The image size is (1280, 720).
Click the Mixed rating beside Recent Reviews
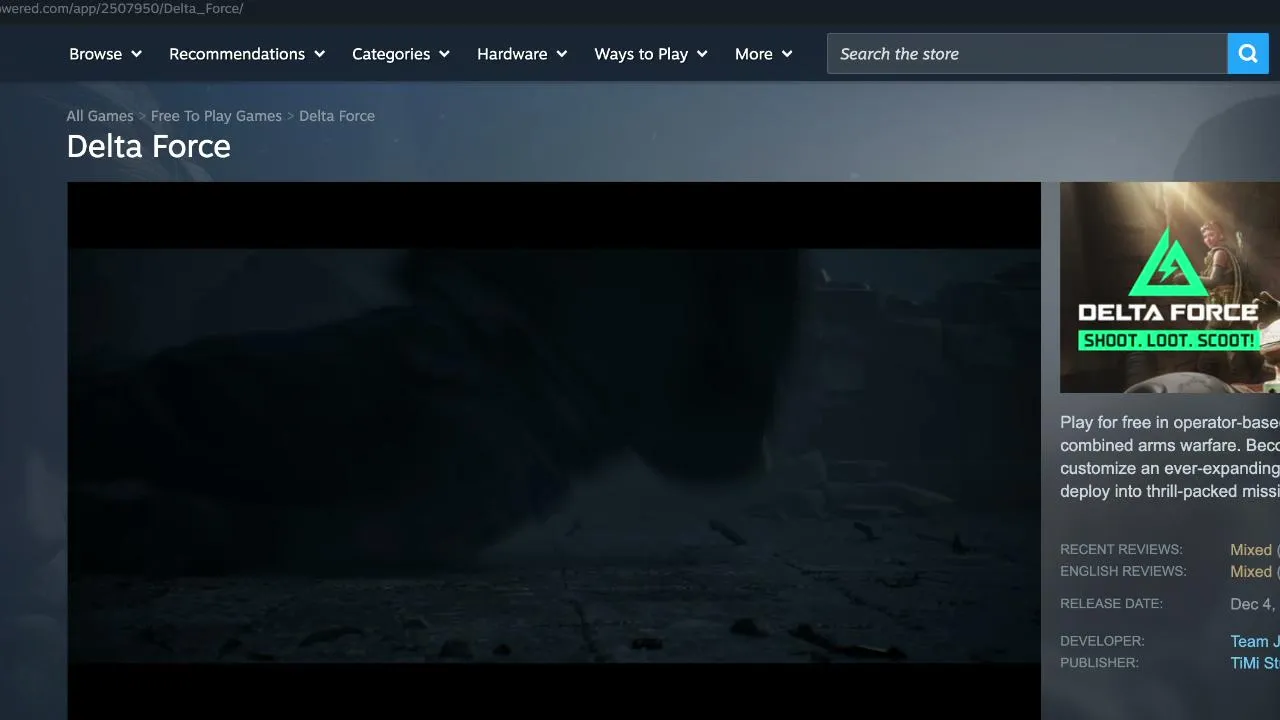[x=1251, y=550]
